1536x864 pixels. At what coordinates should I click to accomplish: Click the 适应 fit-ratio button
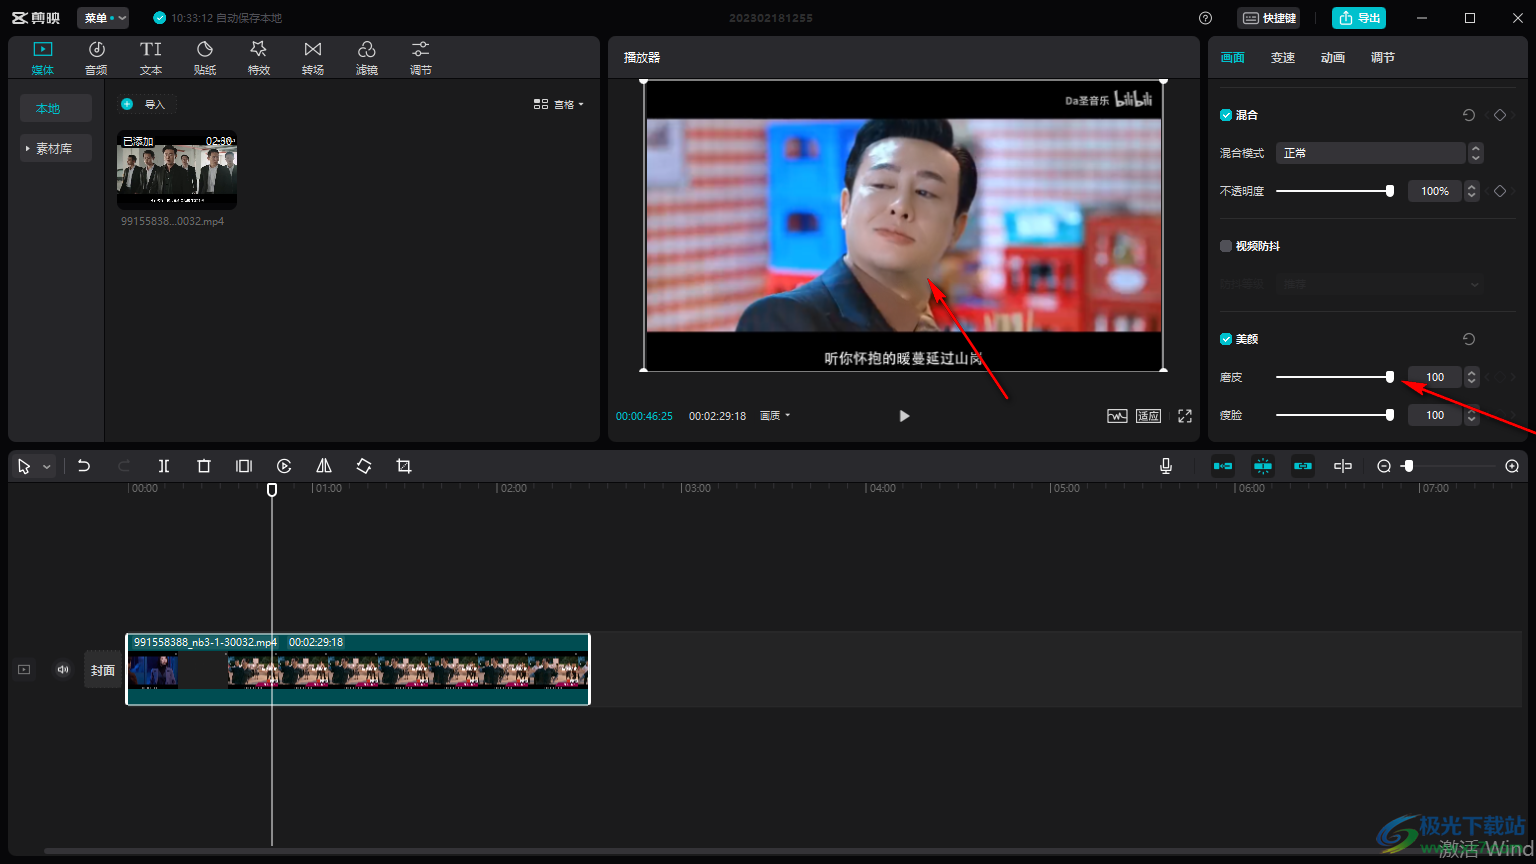click(x=1148, y=416)
